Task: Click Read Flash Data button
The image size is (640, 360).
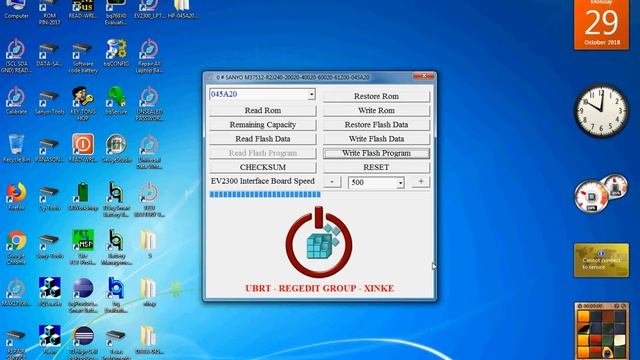Action: [x=262, y=139]
